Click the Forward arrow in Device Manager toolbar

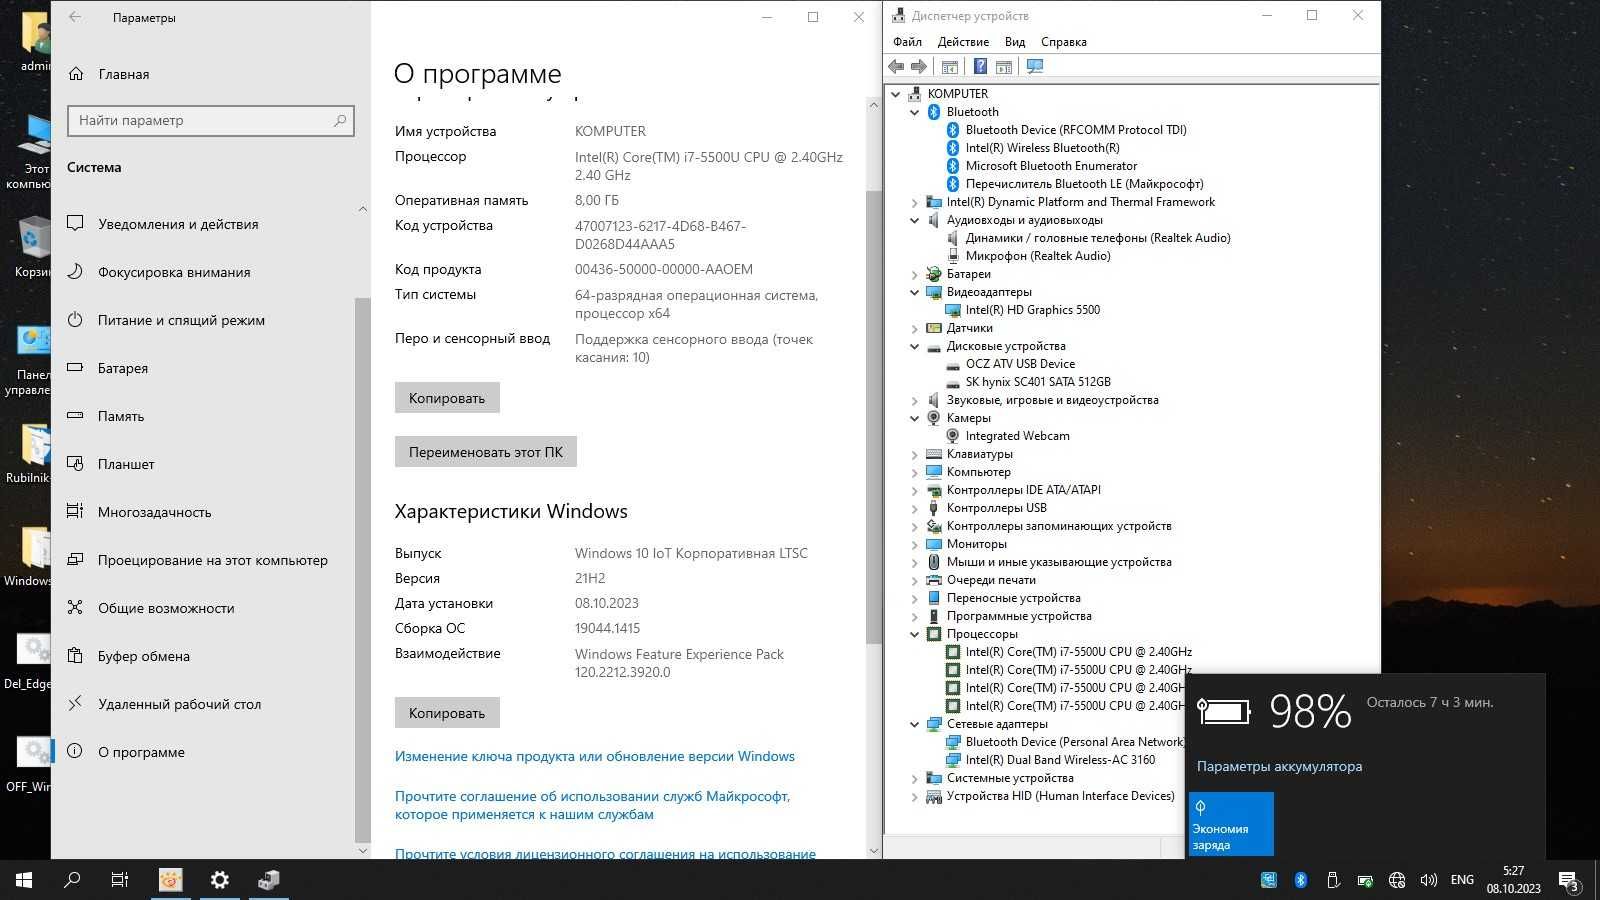click(918, 67)
